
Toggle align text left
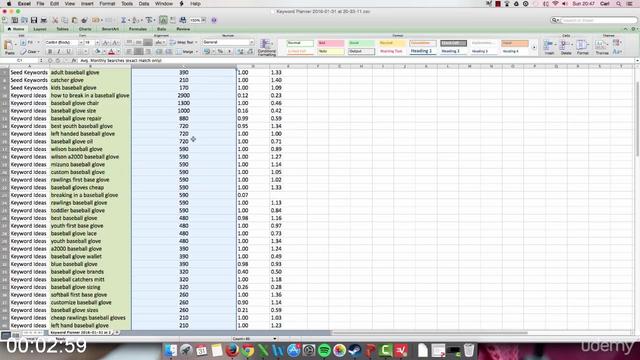click(x=129, y=52)
